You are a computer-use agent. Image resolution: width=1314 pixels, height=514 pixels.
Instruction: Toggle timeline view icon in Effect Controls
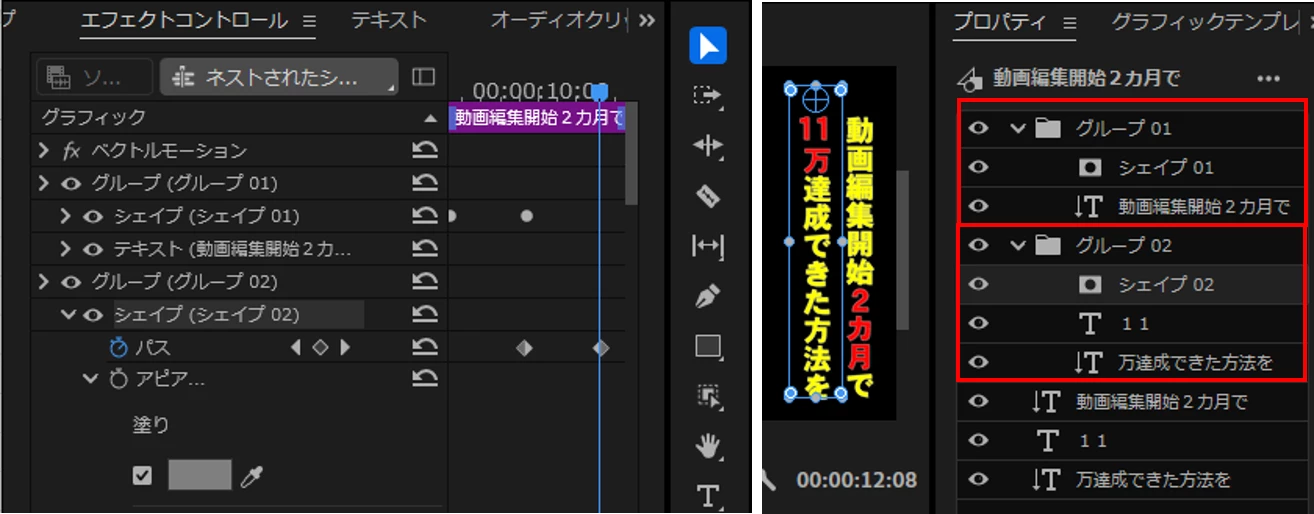point(424,77)
